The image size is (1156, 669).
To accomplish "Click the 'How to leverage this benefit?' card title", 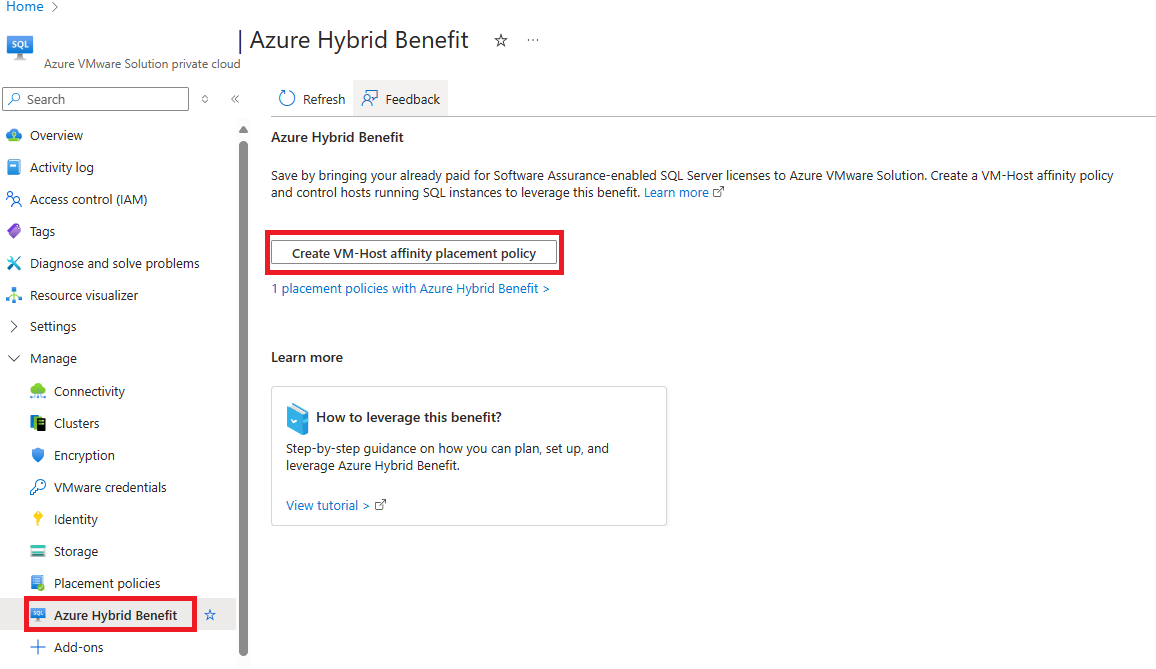I will point(408,417).
